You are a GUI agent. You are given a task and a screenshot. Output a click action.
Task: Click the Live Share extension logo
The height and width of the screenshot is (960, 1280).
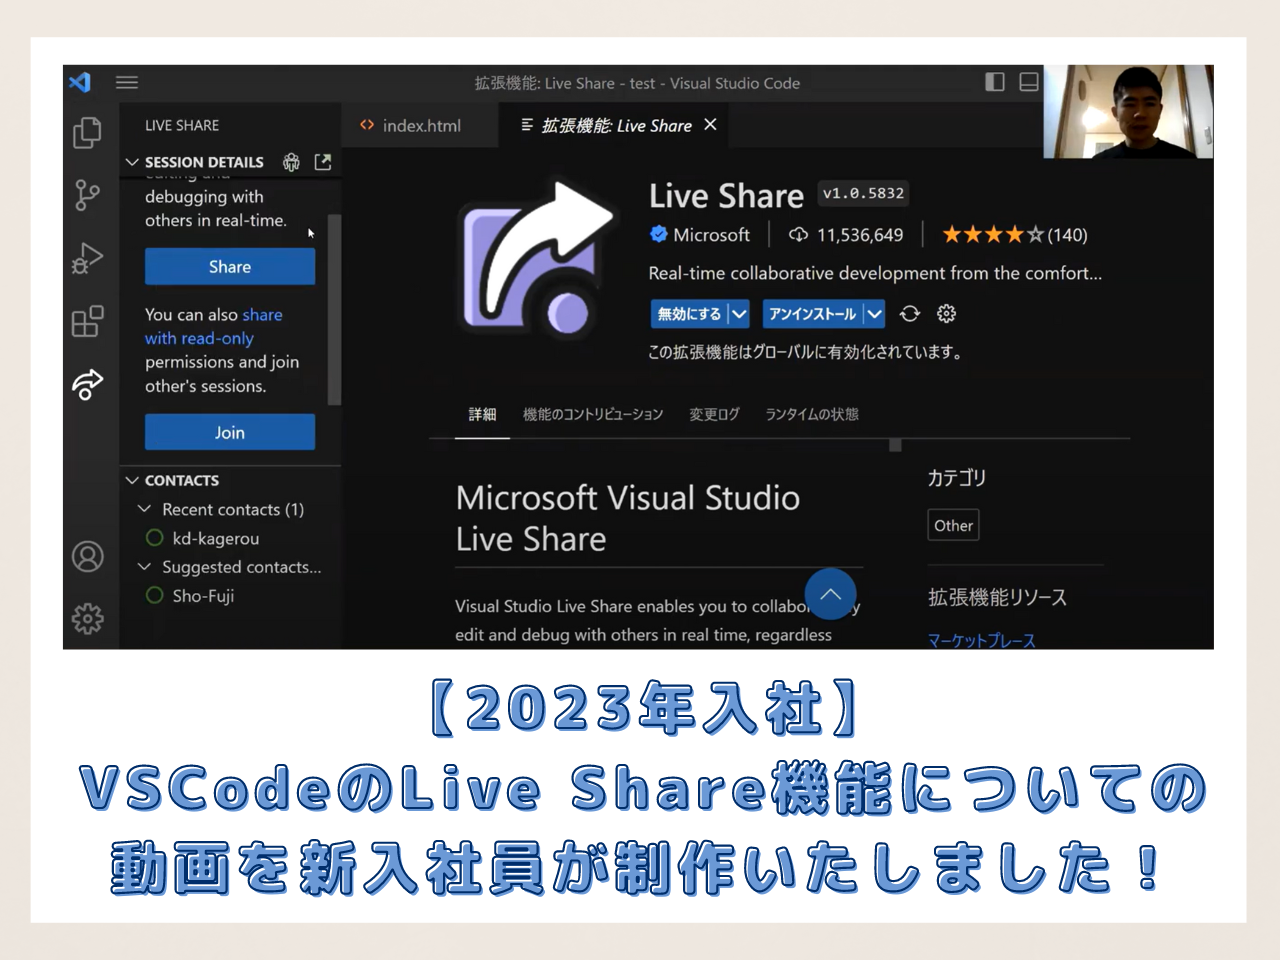point(536,258)
